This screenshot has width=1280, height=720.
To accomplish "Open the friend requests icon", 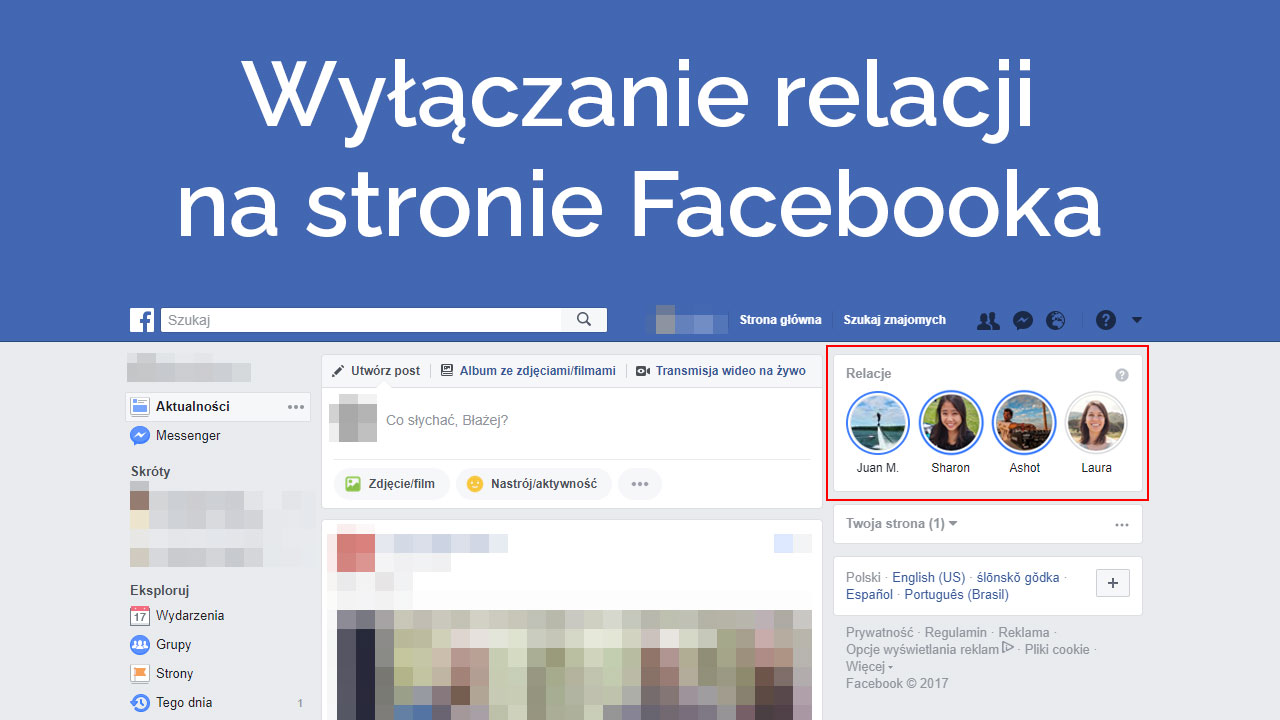I will click(x=988, y=320).
